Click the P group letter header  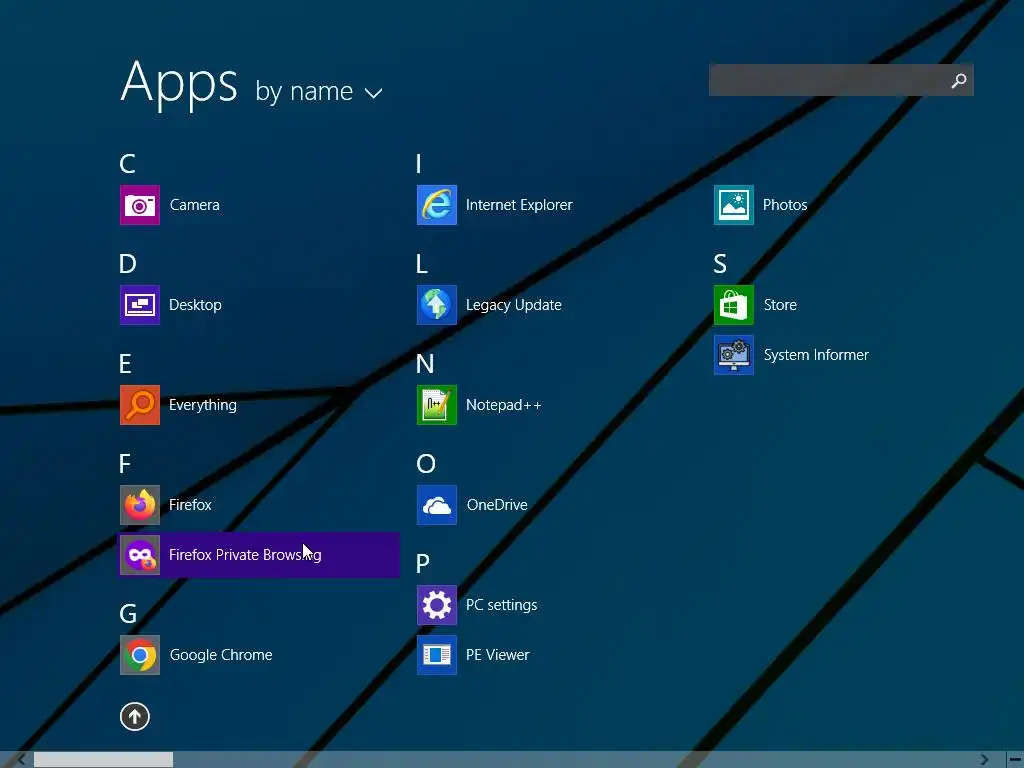[423, 564]
